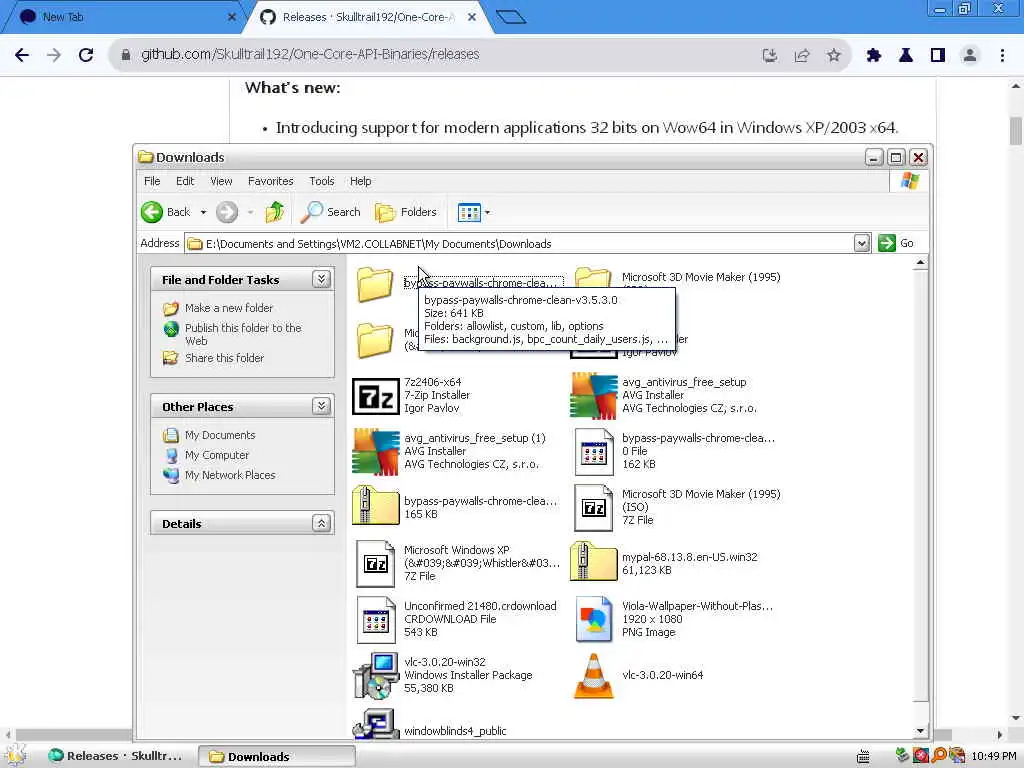The width and height of the screenshot is (1024, 768).
Task: Click the install app icon in address bar
Action: (x=770, y=55)
